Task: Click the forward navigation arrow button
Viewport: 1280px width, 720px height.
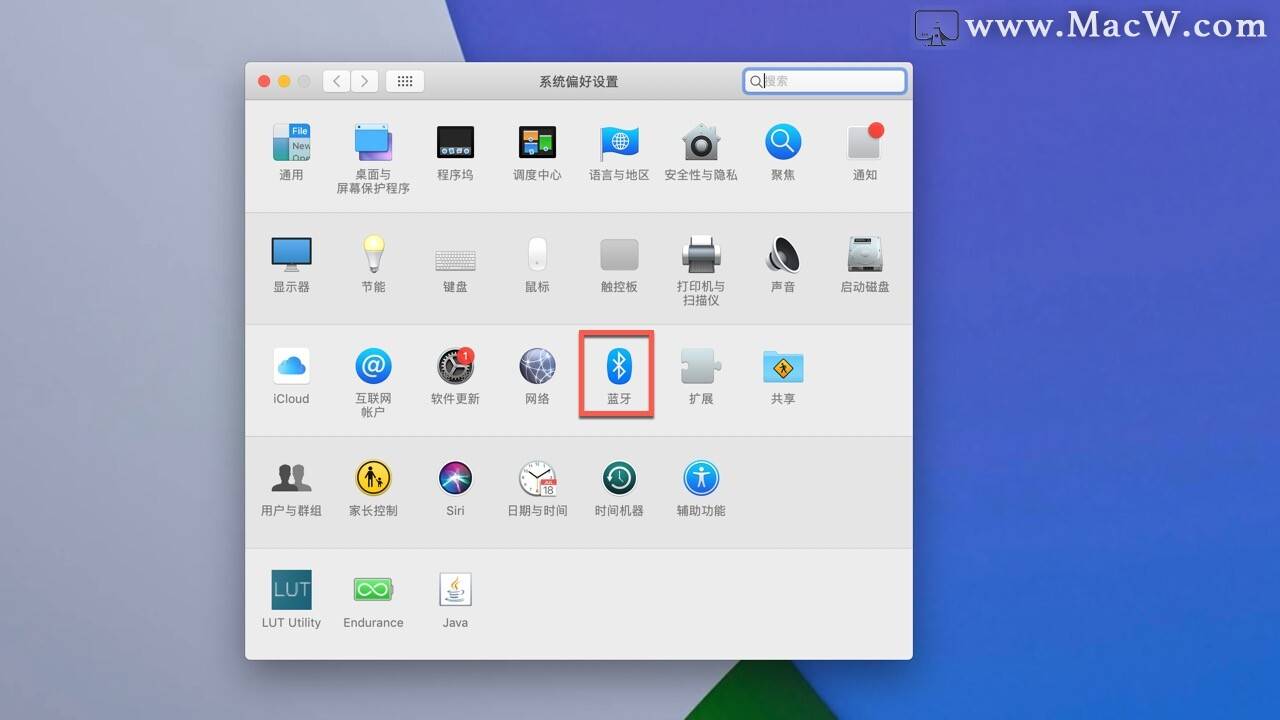Action: pos(364,81)
